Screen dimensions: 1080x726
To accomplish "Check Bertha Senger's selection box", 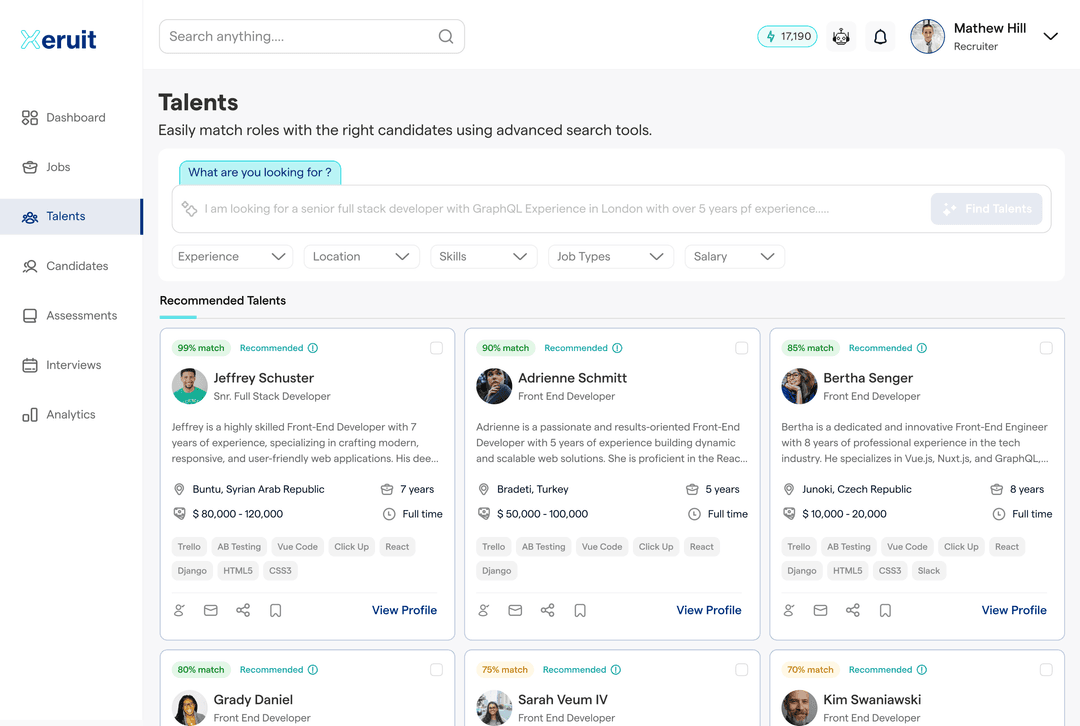I will pyautogui.click(x=1046, y=348).
